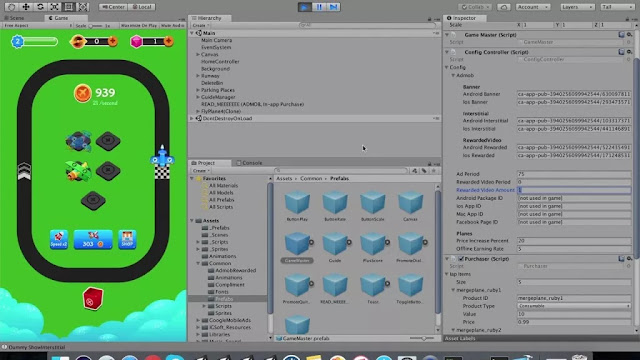
Task: Select All Materials in Favorites
Action: point(223,185)
